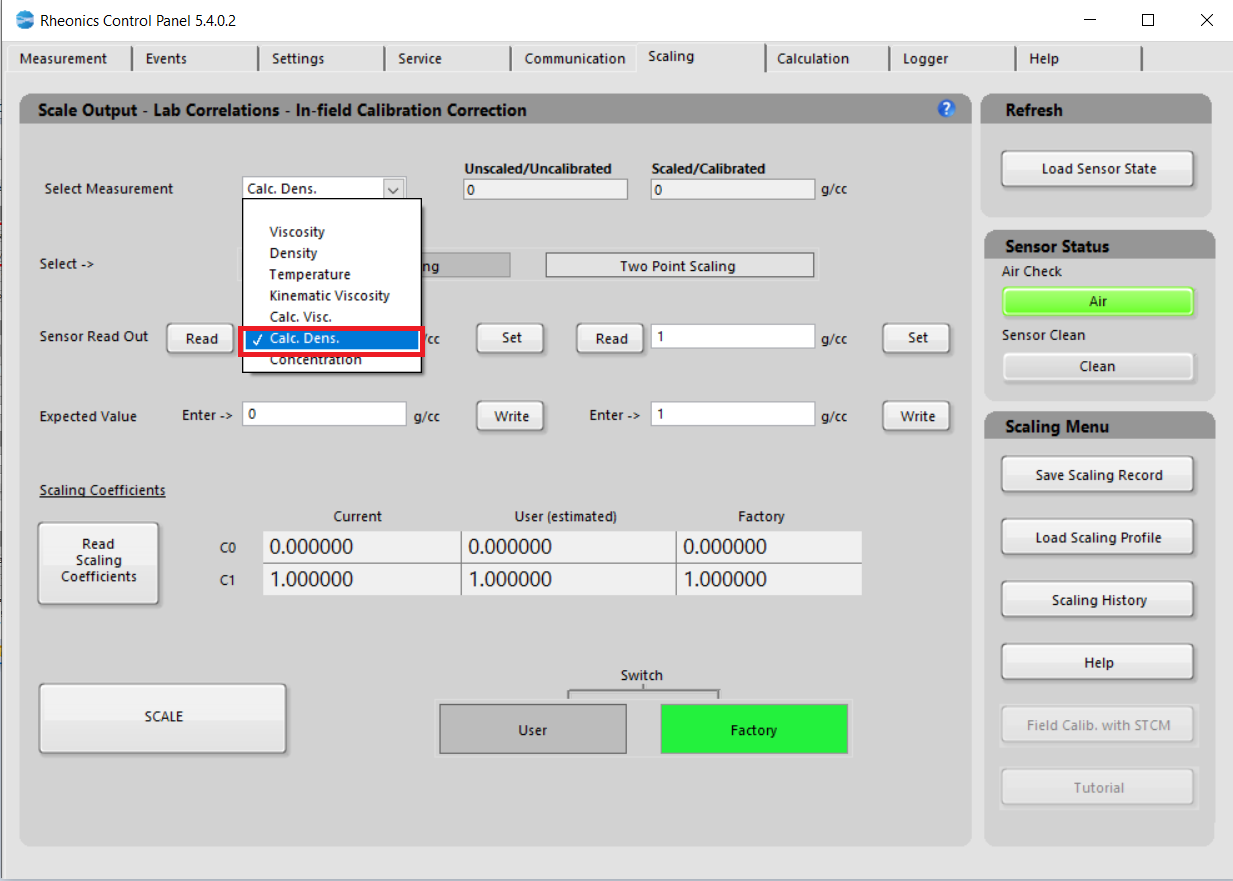Switch to the Communication tab
Screen dimensions: 1233x881
[x=575, y=59]
